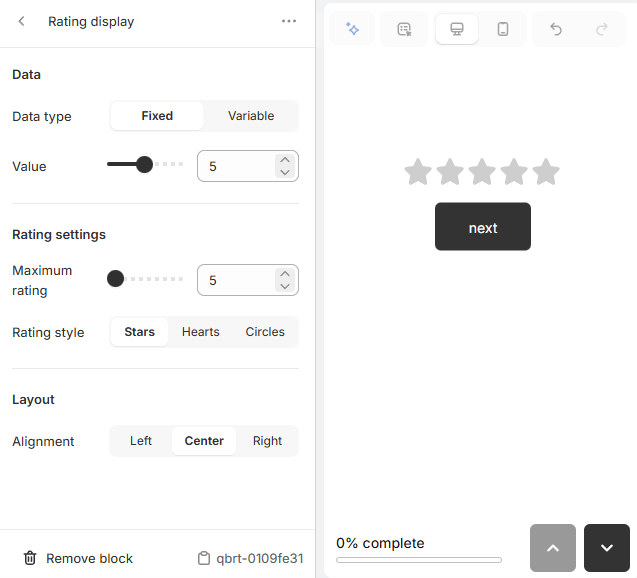Increase Value with stepper up arrow
Screen dimensions: 637x578
[x=285, y=160]
